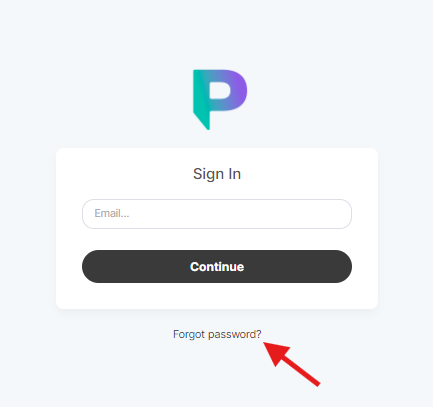Click the white Sign In card
433x407 pixels.
click(x=217, y=228)
